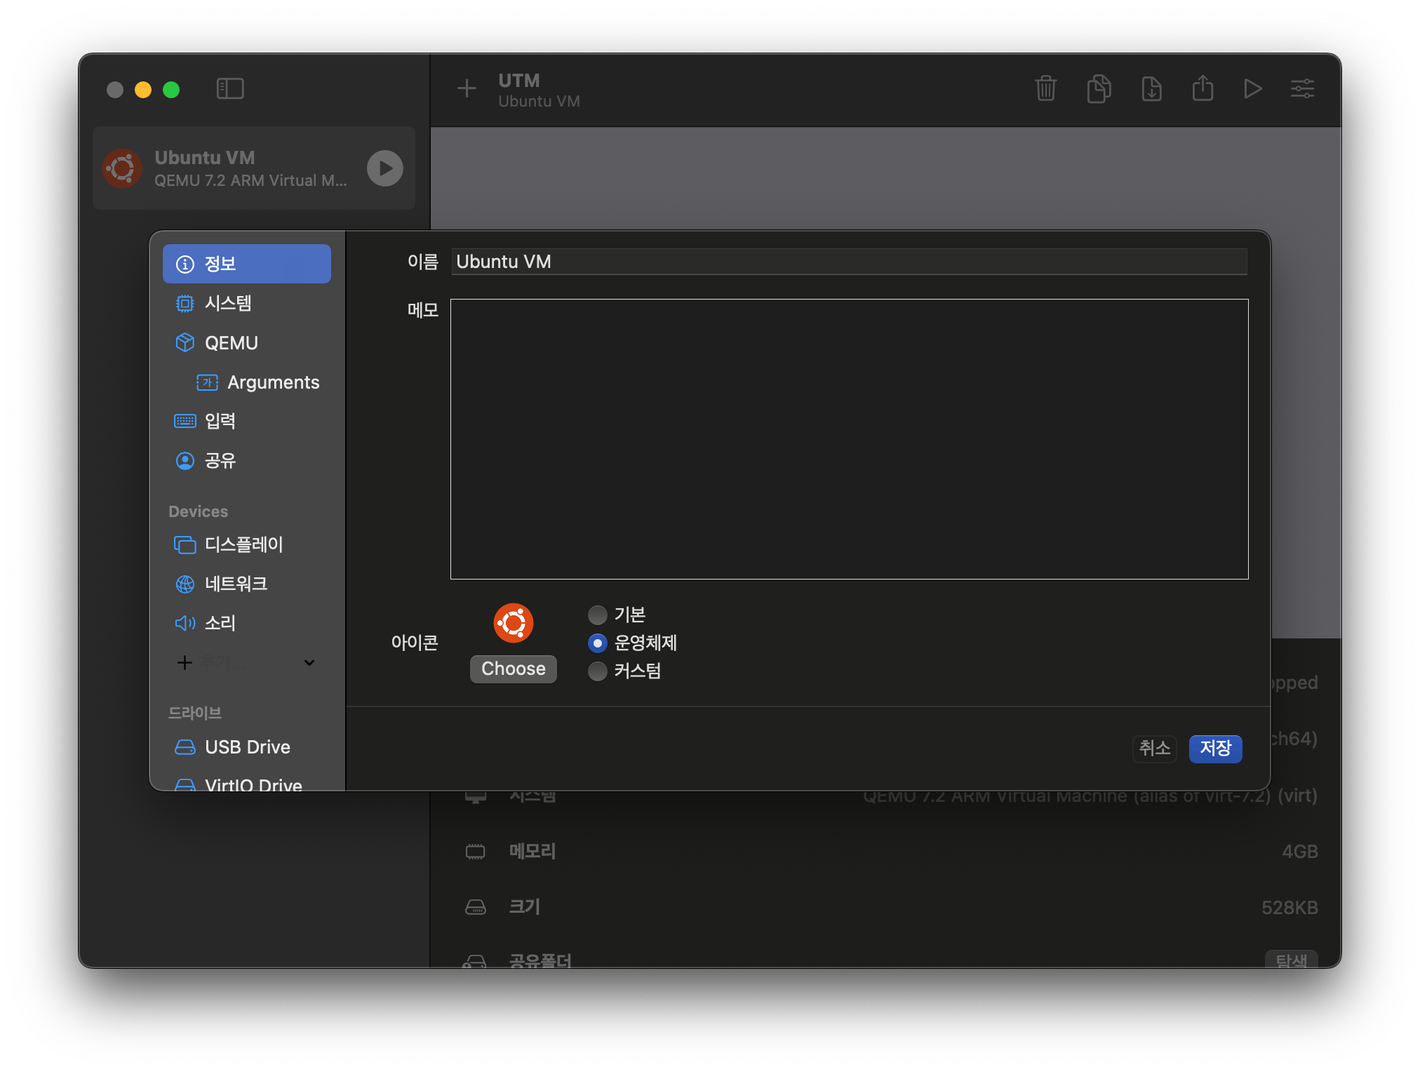Open the 입력 settings section
The width and height of the screenshot is (1420, 1072).
pos(247,421)
